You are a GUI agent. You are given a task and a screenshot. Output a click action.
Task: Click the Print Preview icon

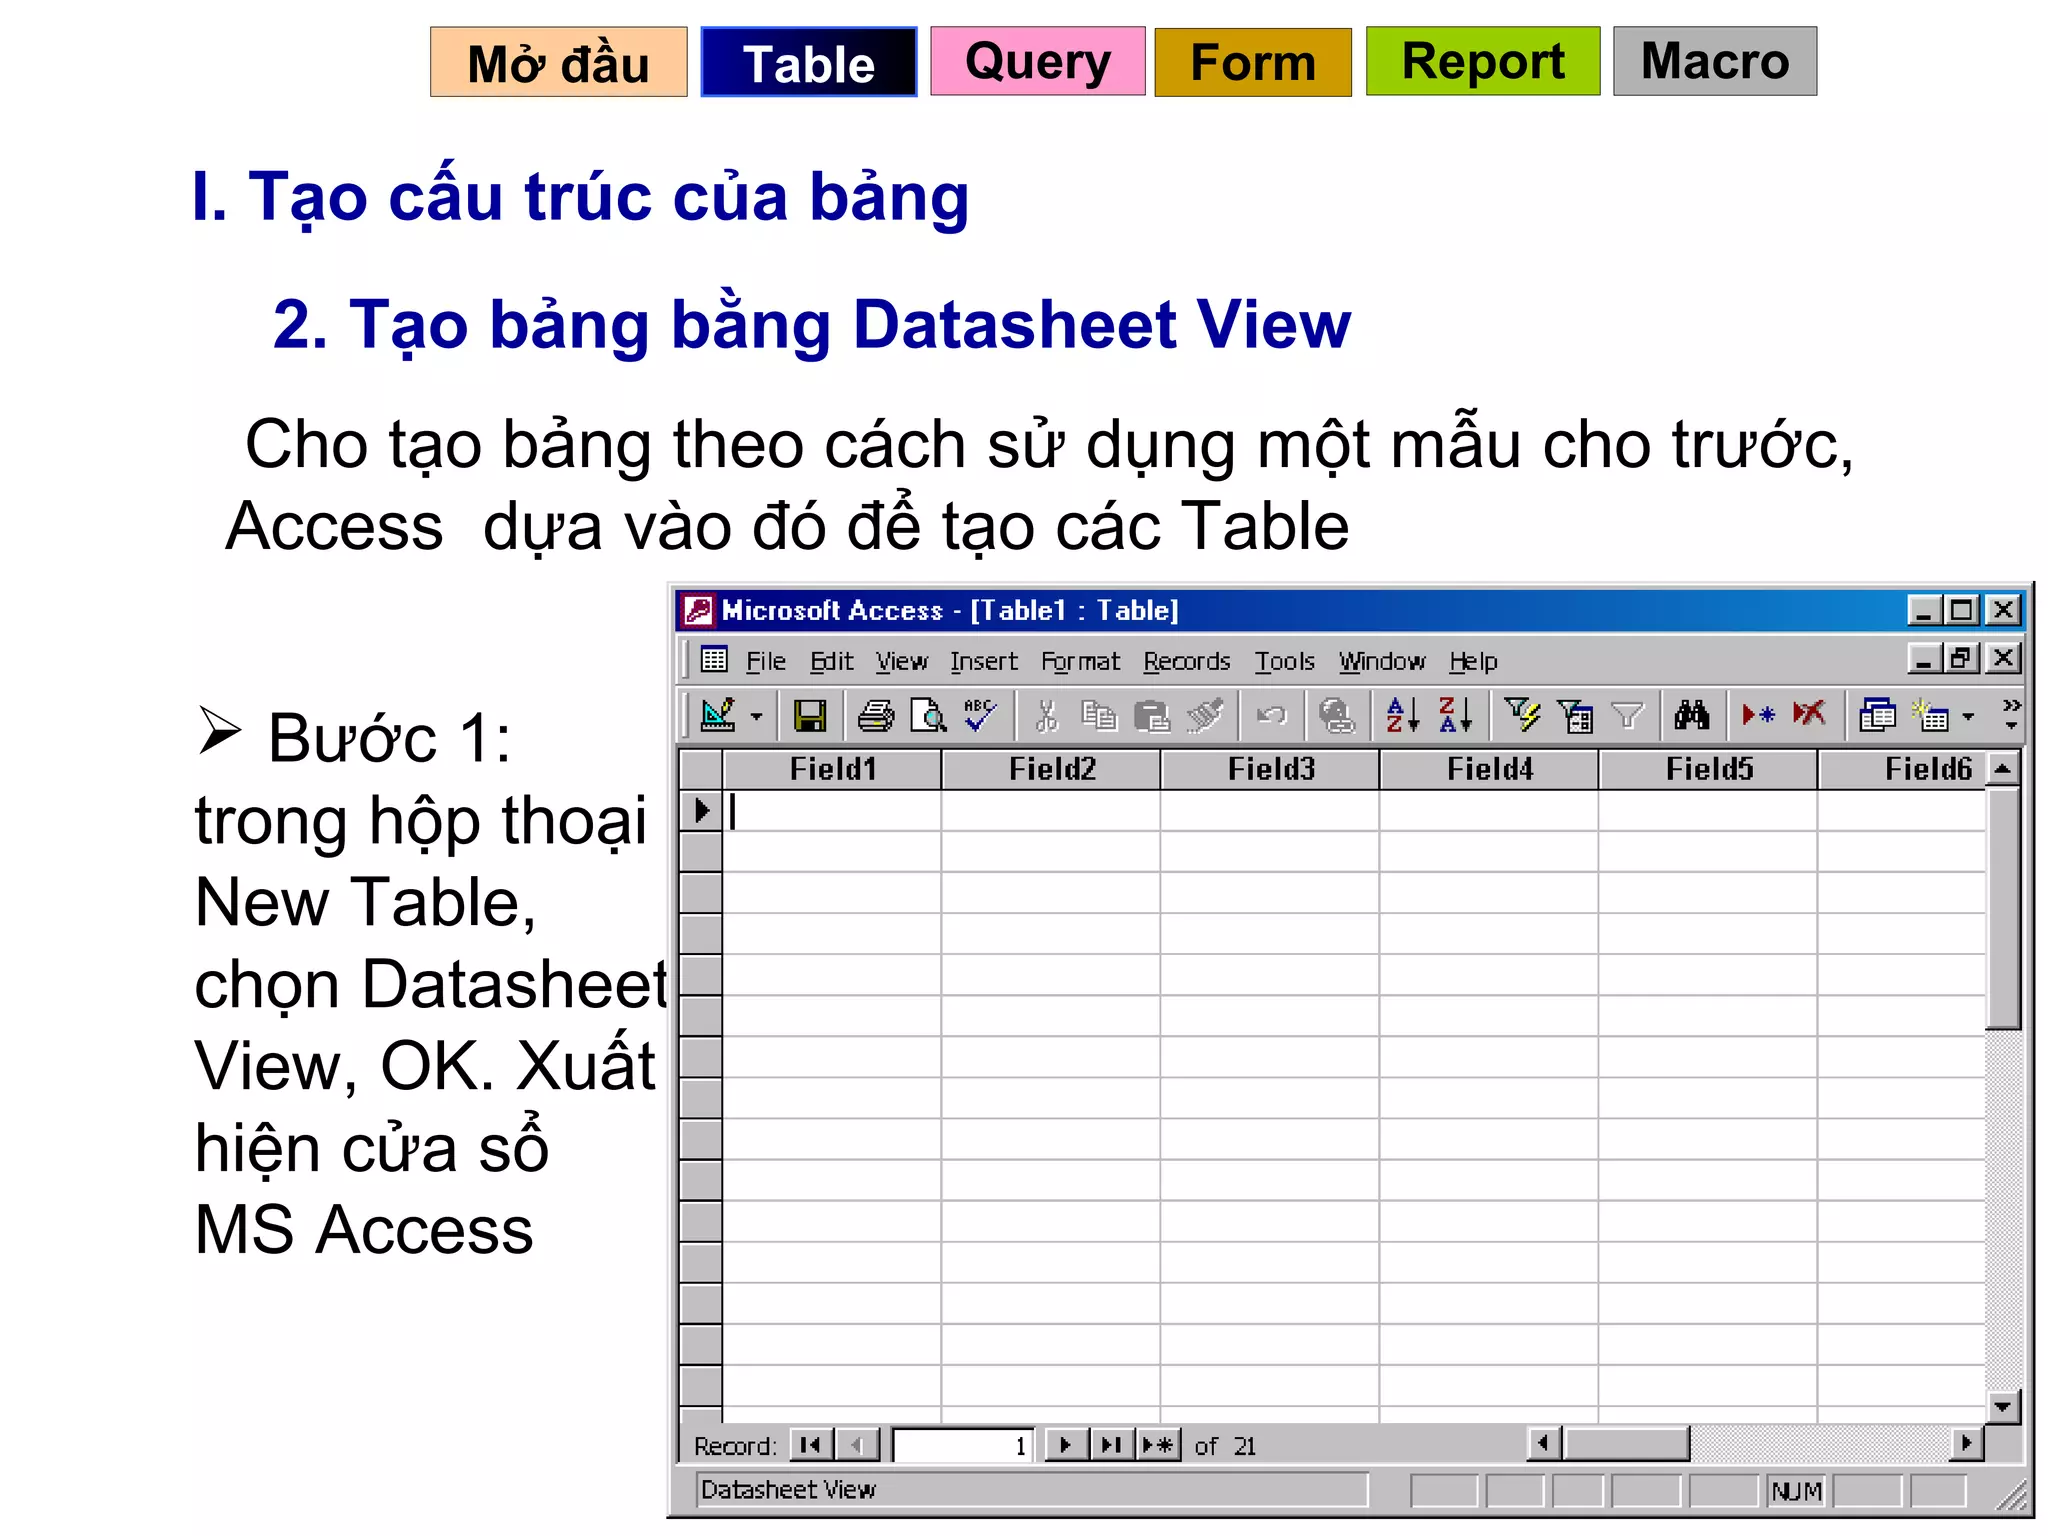coord(928,715)
